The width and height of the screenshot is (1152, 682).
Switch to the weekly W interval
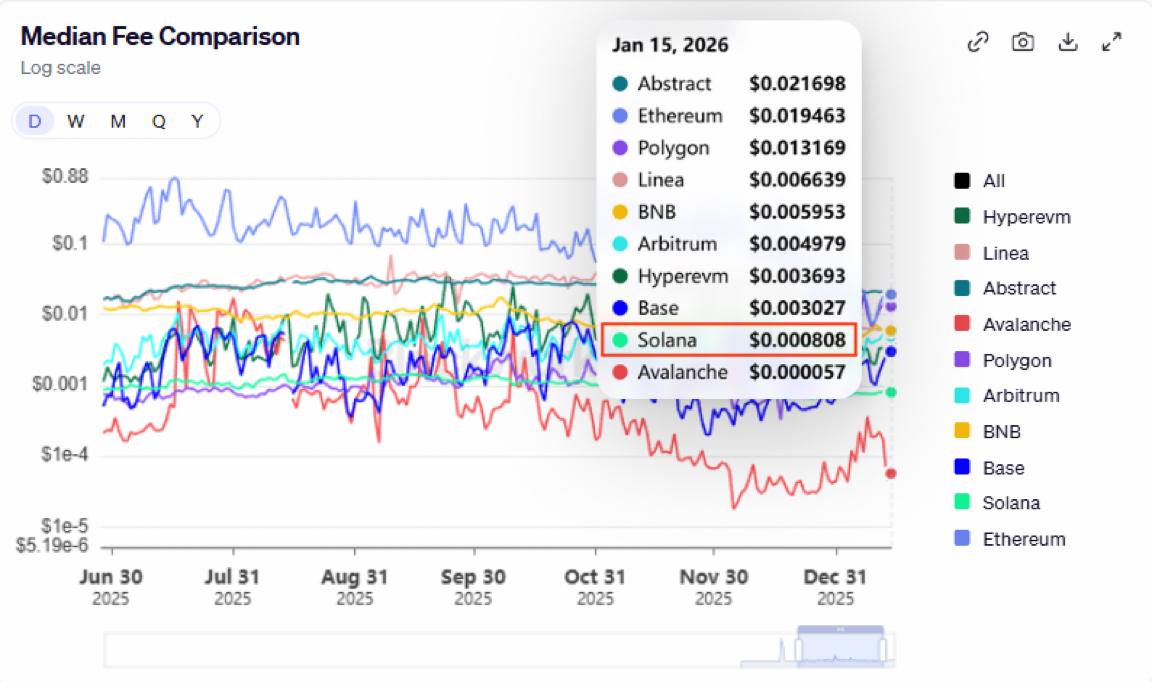click(76, 121)
